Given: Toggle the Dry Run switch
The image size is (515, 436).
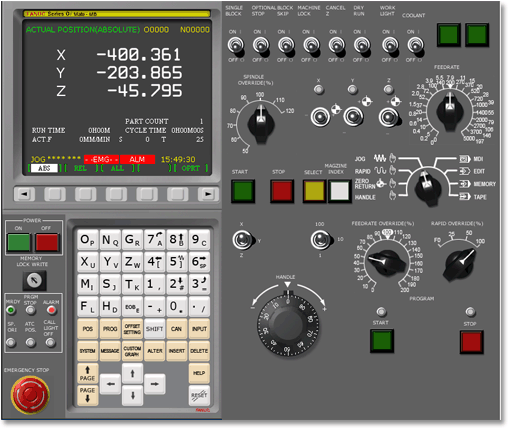Looking at the screenshot, I should 362,46.
